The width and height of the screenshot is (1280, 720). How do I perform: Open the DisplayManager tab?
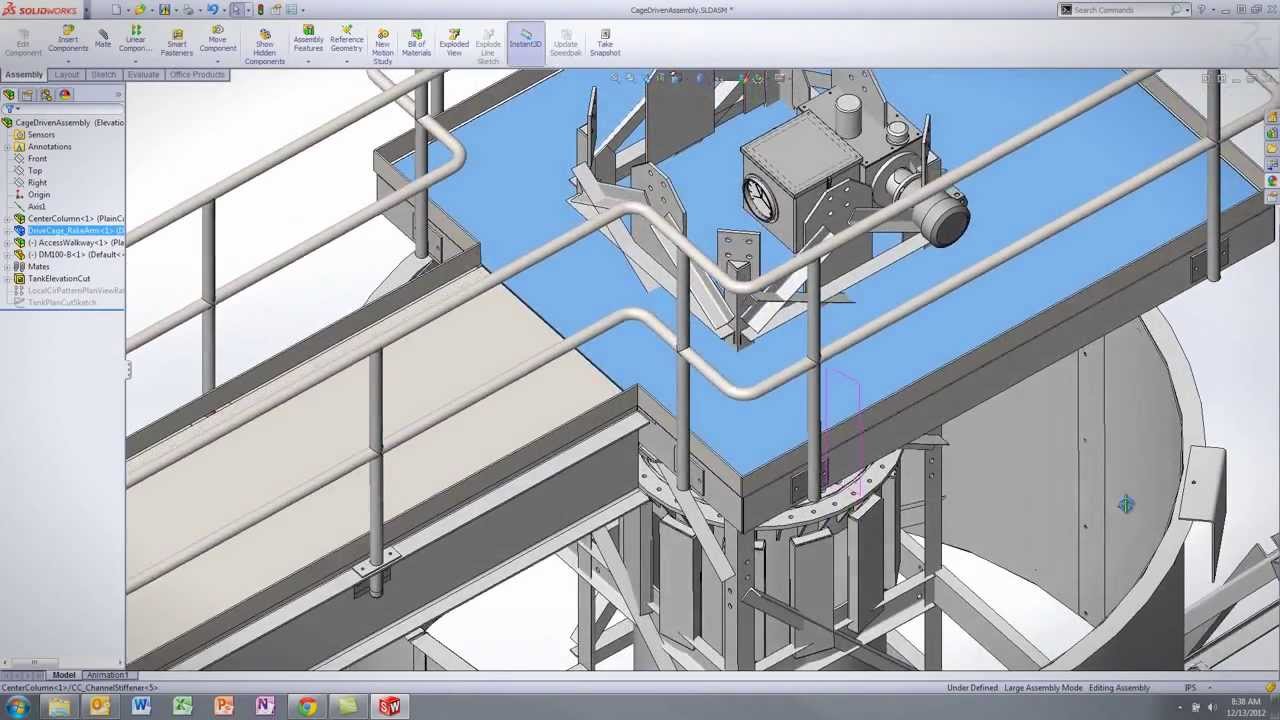pos(65,95)
